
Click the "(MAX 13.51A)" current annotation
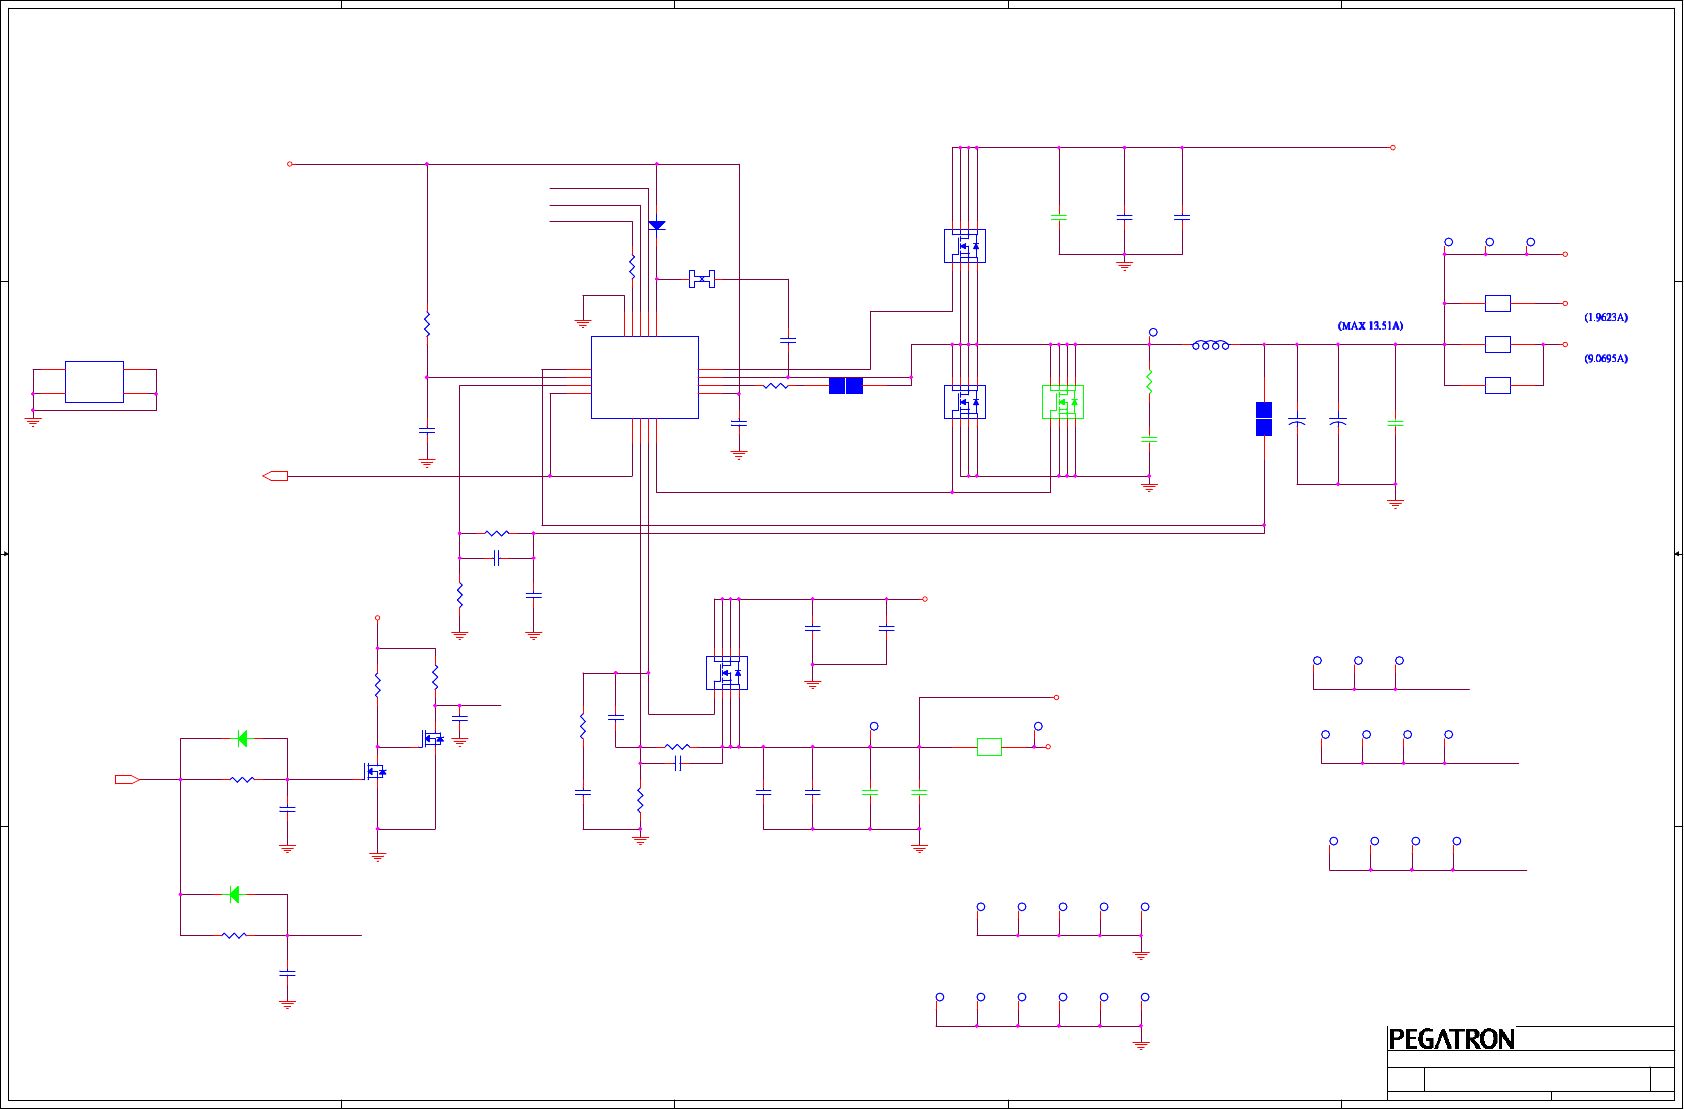tap(1370, 326)
